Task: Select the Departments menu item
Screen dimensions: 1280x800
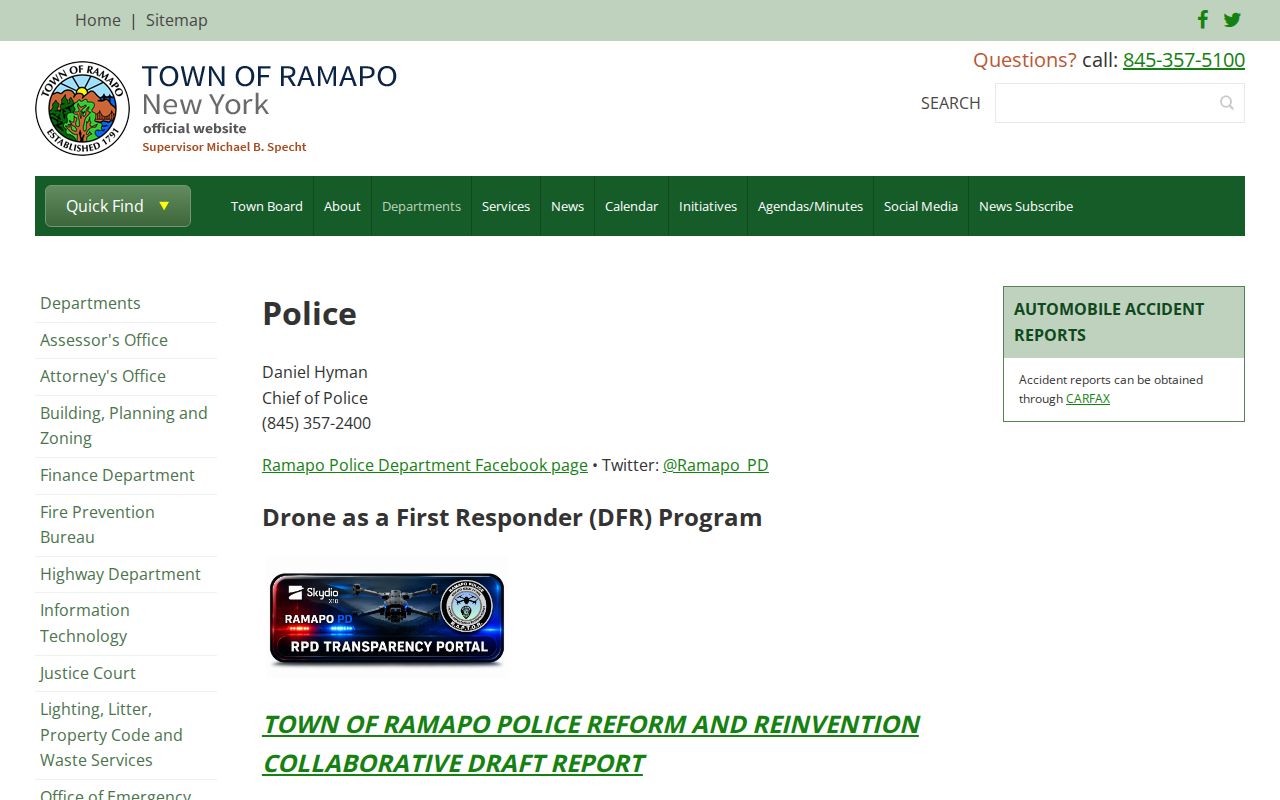Action: (421, 206)
